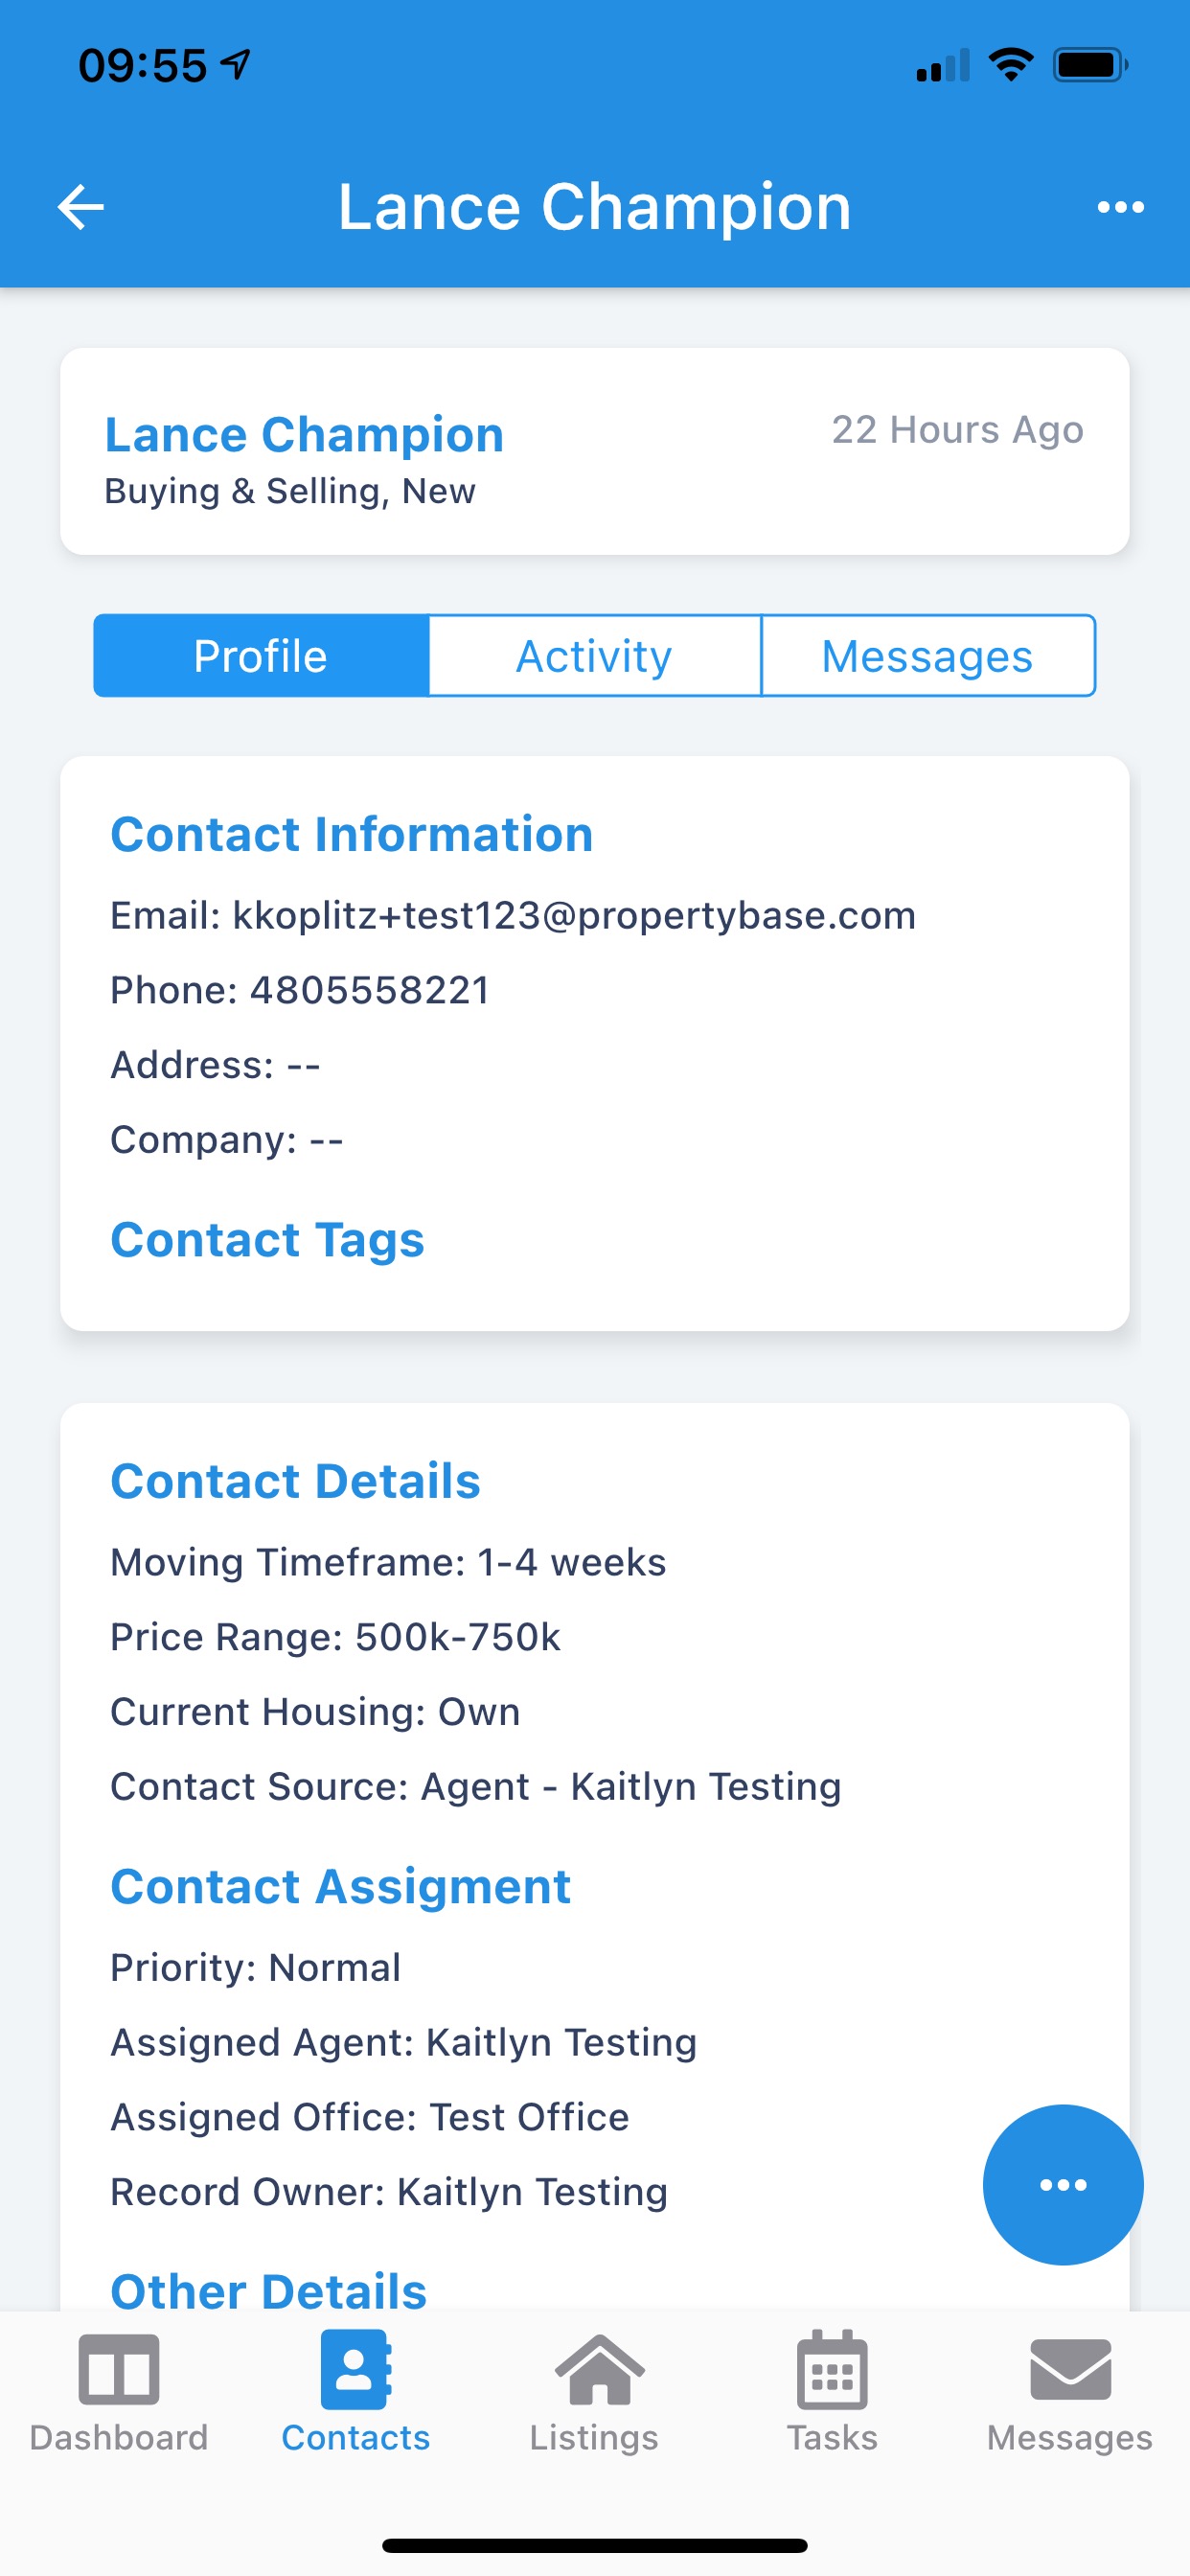Tap the battery indicator in status bar
The image size is (1190, 2576).
pos(1090,65)
